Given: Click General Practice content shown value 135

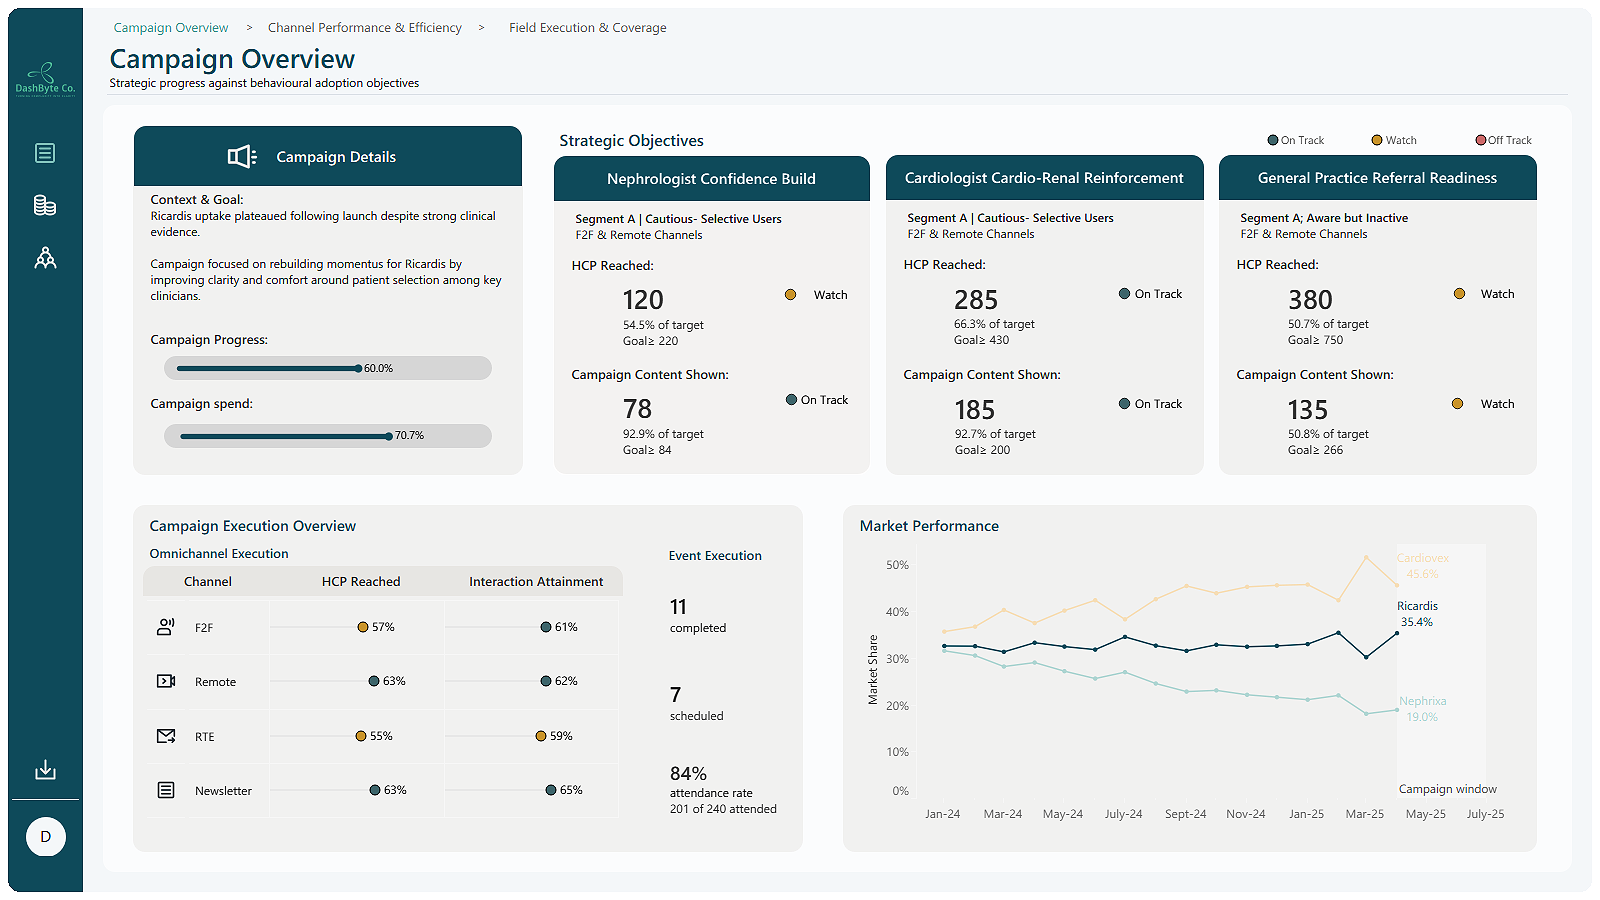Looking at the screenshot, I should point(1308,410).
